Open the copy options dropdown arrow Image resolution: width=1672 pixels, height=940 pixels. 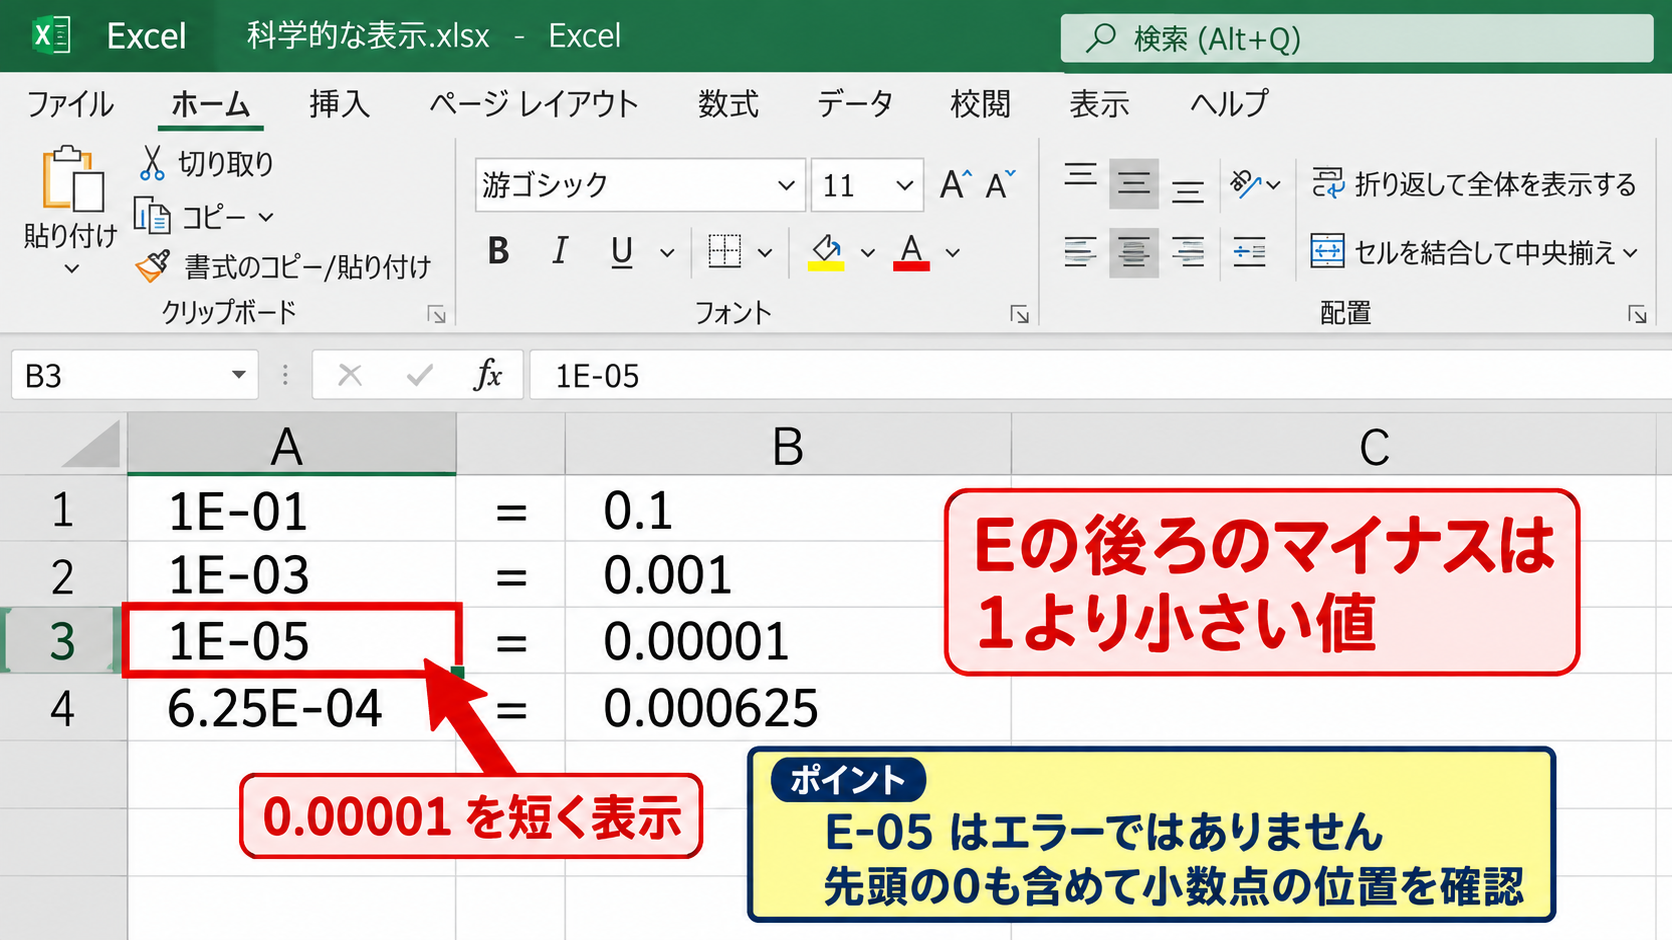266,217
